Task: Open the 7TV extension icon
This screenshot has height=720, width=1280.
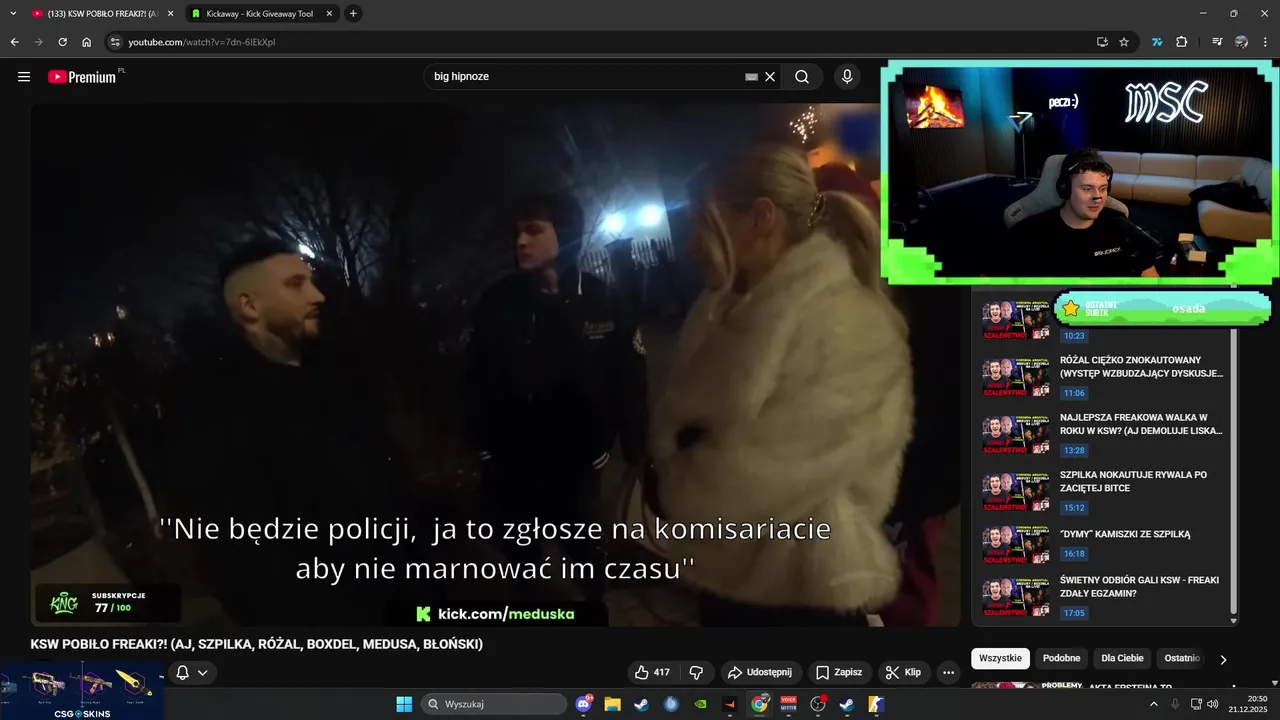Action: pyautogui.click(x=1157, y=42)
